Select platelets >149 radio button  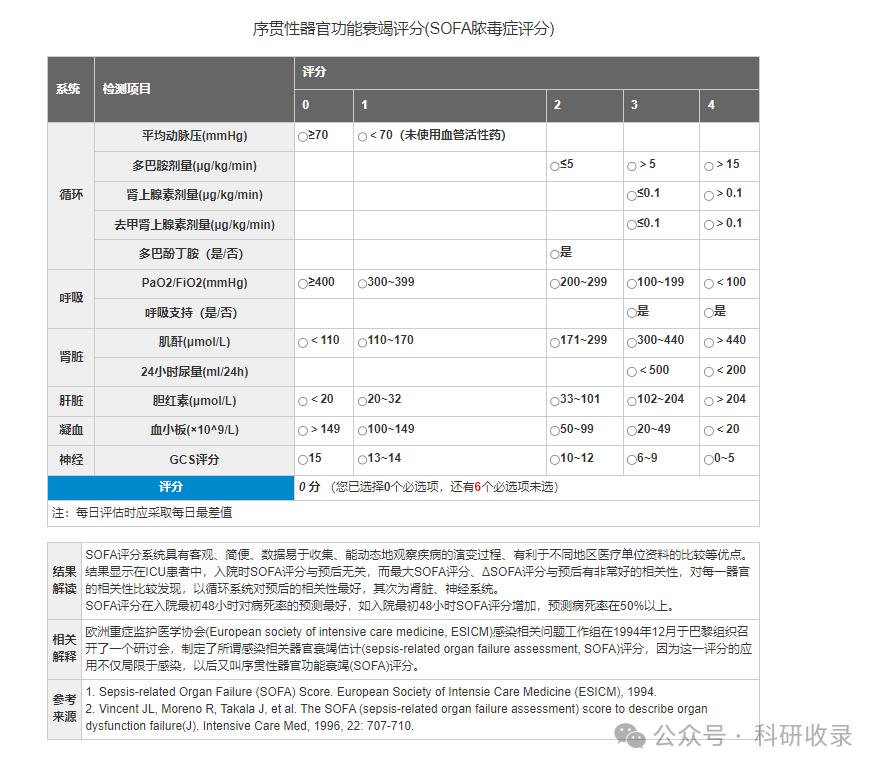click(303, 431)
